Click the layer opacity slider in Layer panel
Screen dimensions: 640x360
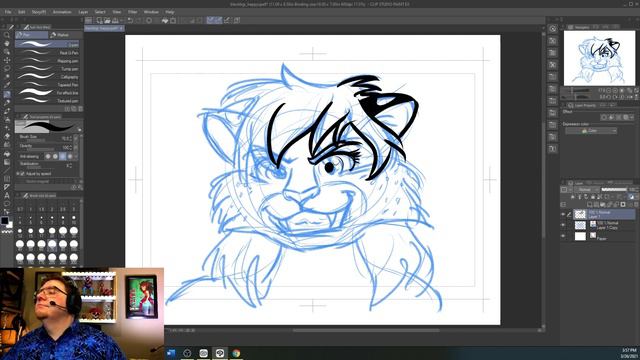[614, 189]
